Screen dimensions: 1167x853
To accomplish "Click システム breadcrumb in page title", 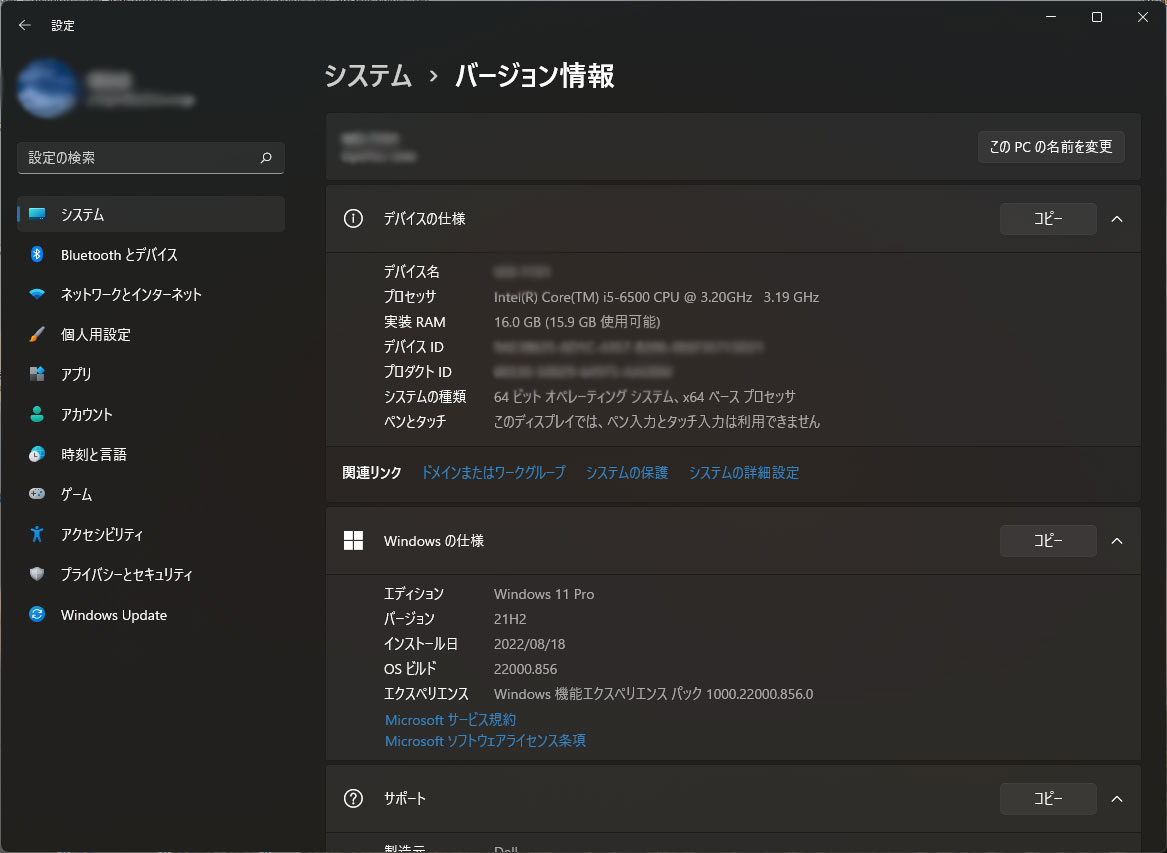I will coord(368,76).
